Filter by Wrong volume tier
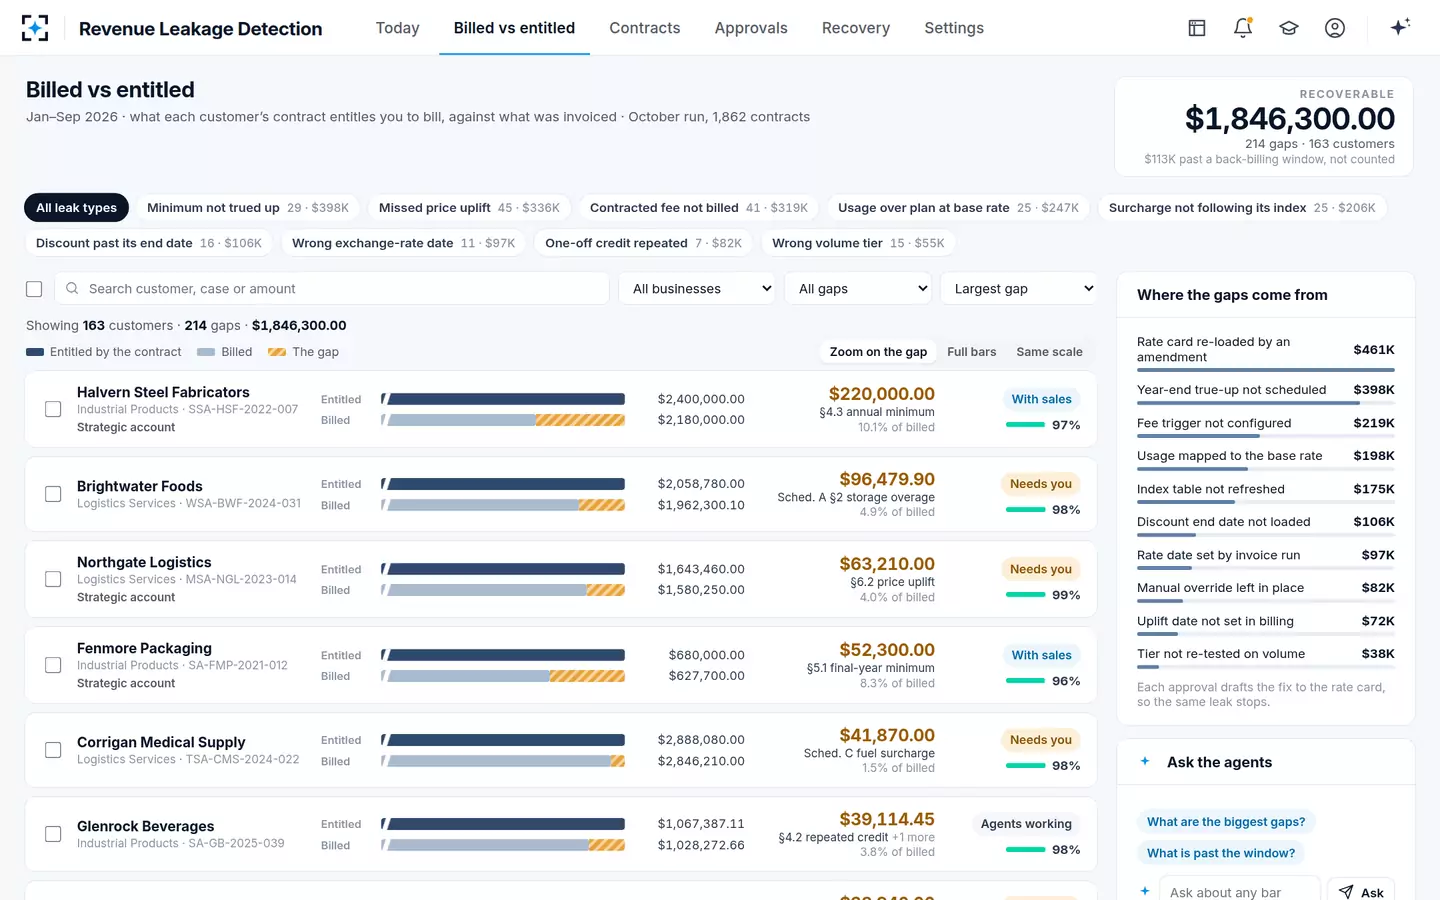Image resolution: width=1440 pixels, height=900 pixels. point(858,243)
